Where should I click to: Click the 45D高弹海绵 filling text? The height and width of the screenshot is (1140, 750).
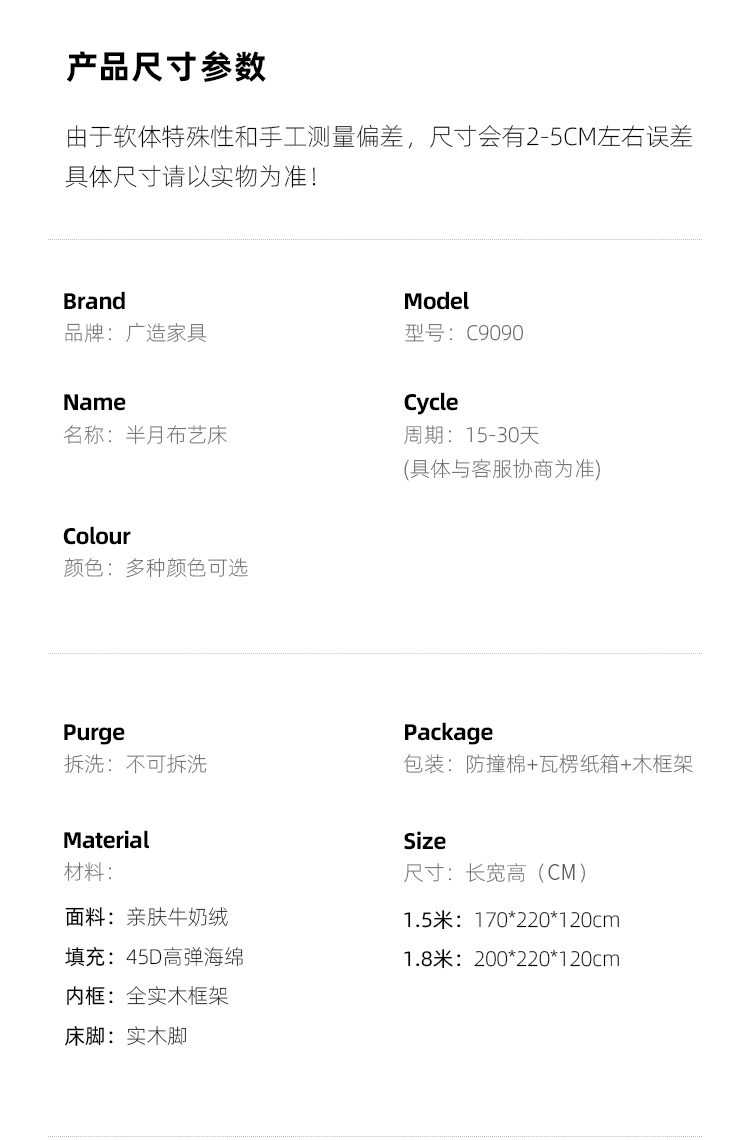(185, 957)
